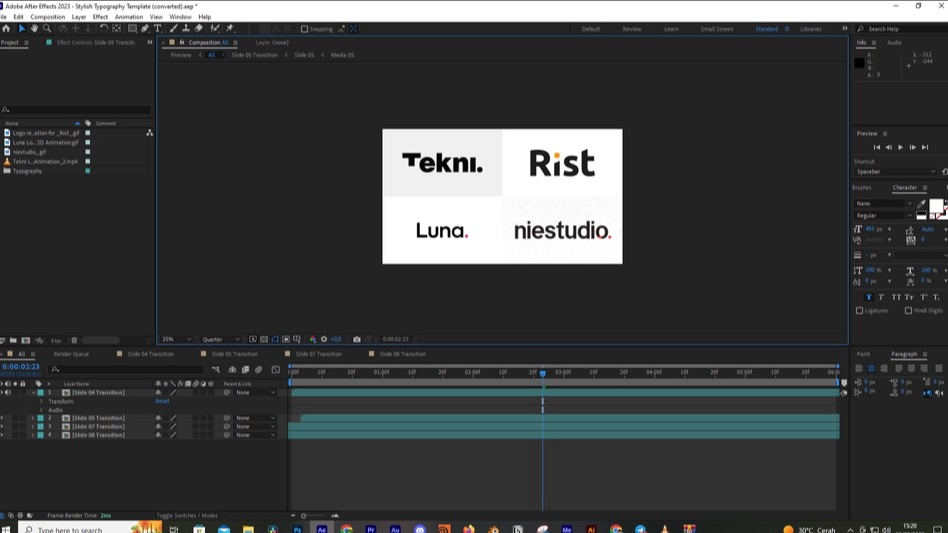Screen dimensions: 948x533
Task: Open the Effect menu
Action: pyautogui.click(x=100, y=17)
